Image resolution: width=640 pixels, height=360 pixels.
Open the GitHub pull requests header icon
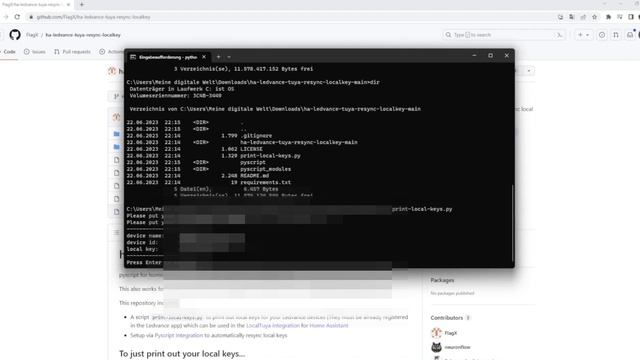(x=616, y=35)
